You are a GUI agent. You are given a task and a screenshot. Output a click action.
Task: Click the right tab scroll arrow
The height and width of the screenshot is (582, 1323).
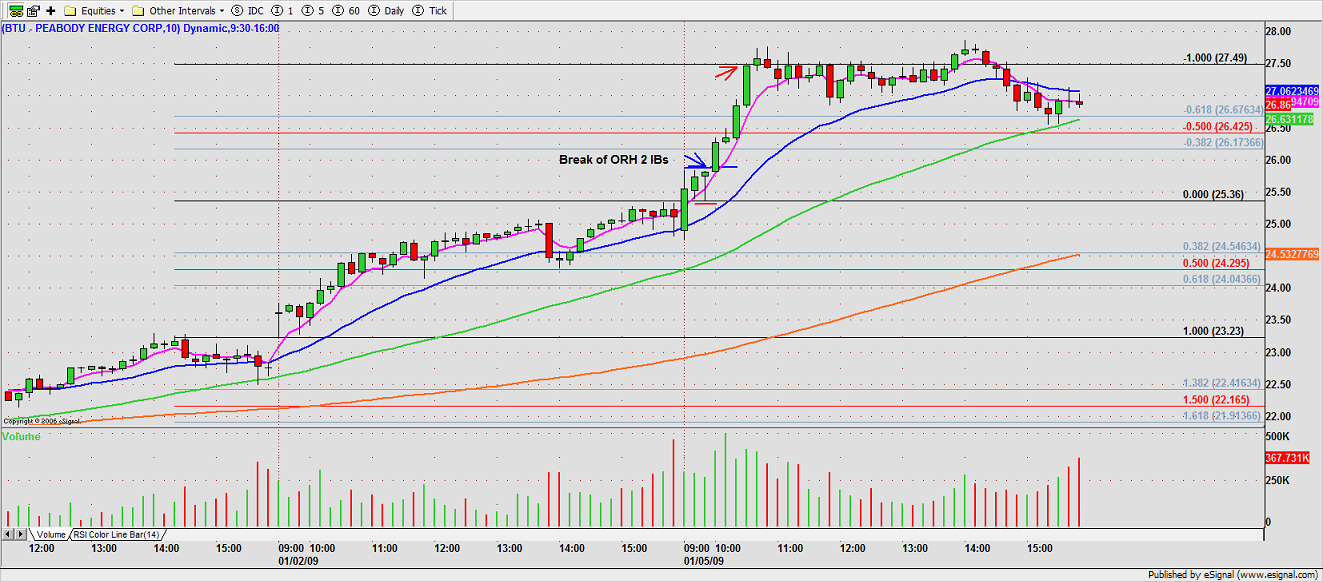(22, 535)
